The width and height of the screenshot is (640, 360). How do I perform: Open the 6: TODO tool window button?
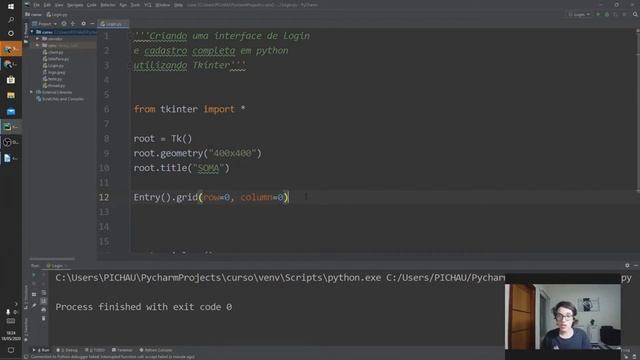(x=95, y=350)
